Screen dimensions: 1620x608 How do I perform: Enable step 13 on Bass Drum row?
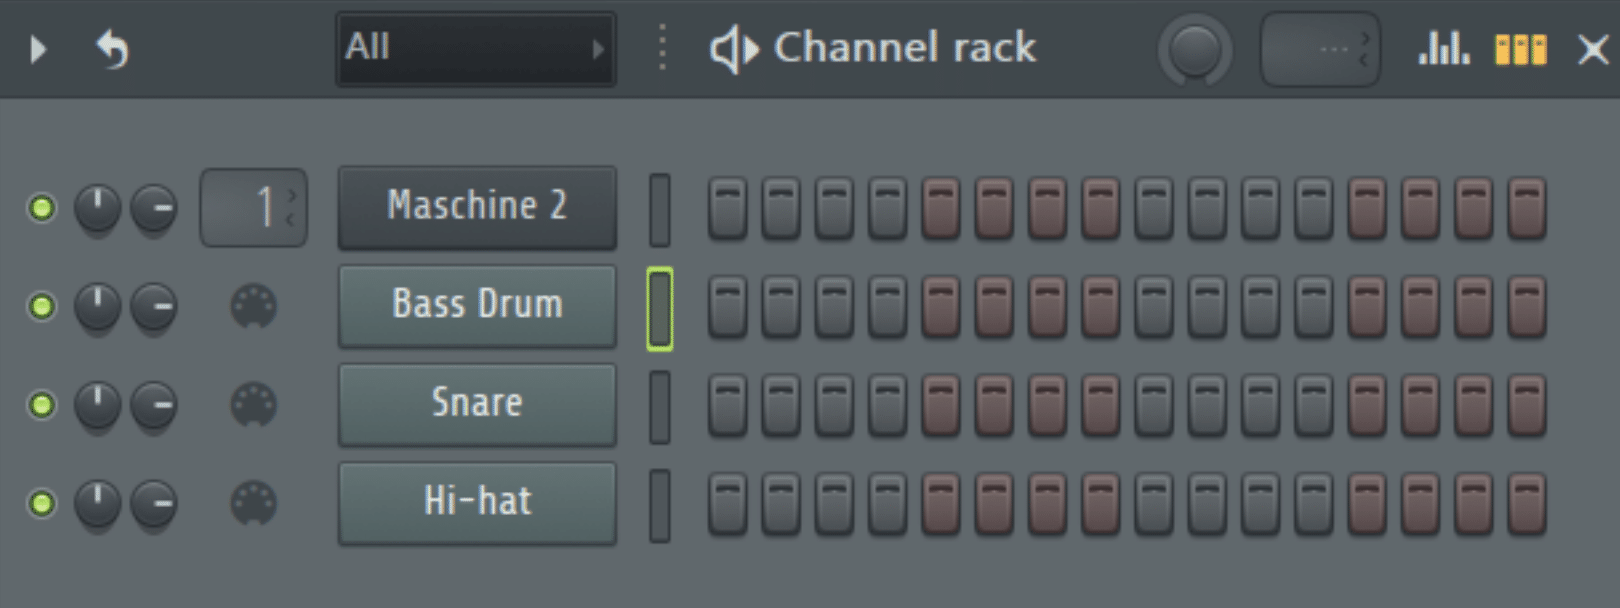point(1367,306)
